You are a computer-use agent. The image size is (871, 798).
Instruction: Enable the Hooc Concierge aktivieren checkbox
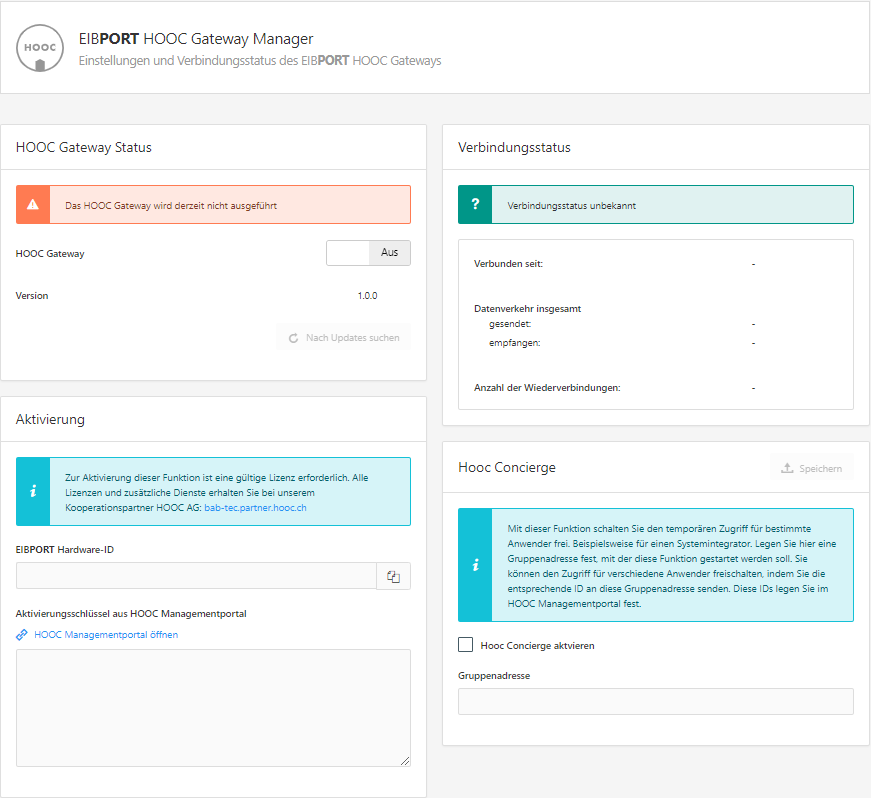pos(465,646)
